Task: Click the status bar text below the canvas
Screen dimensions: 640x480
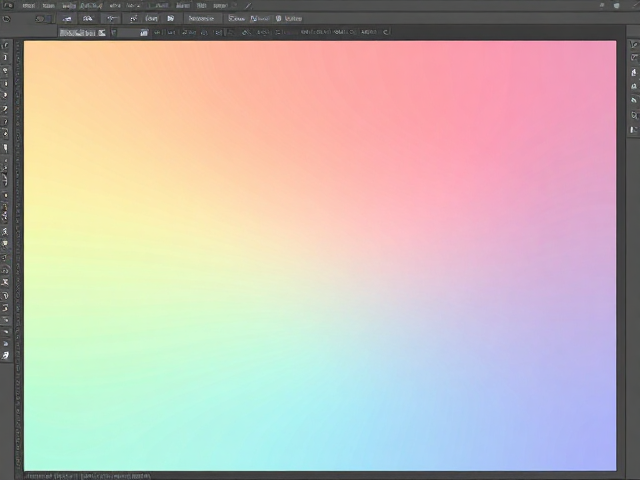Action: coord(87,476)
